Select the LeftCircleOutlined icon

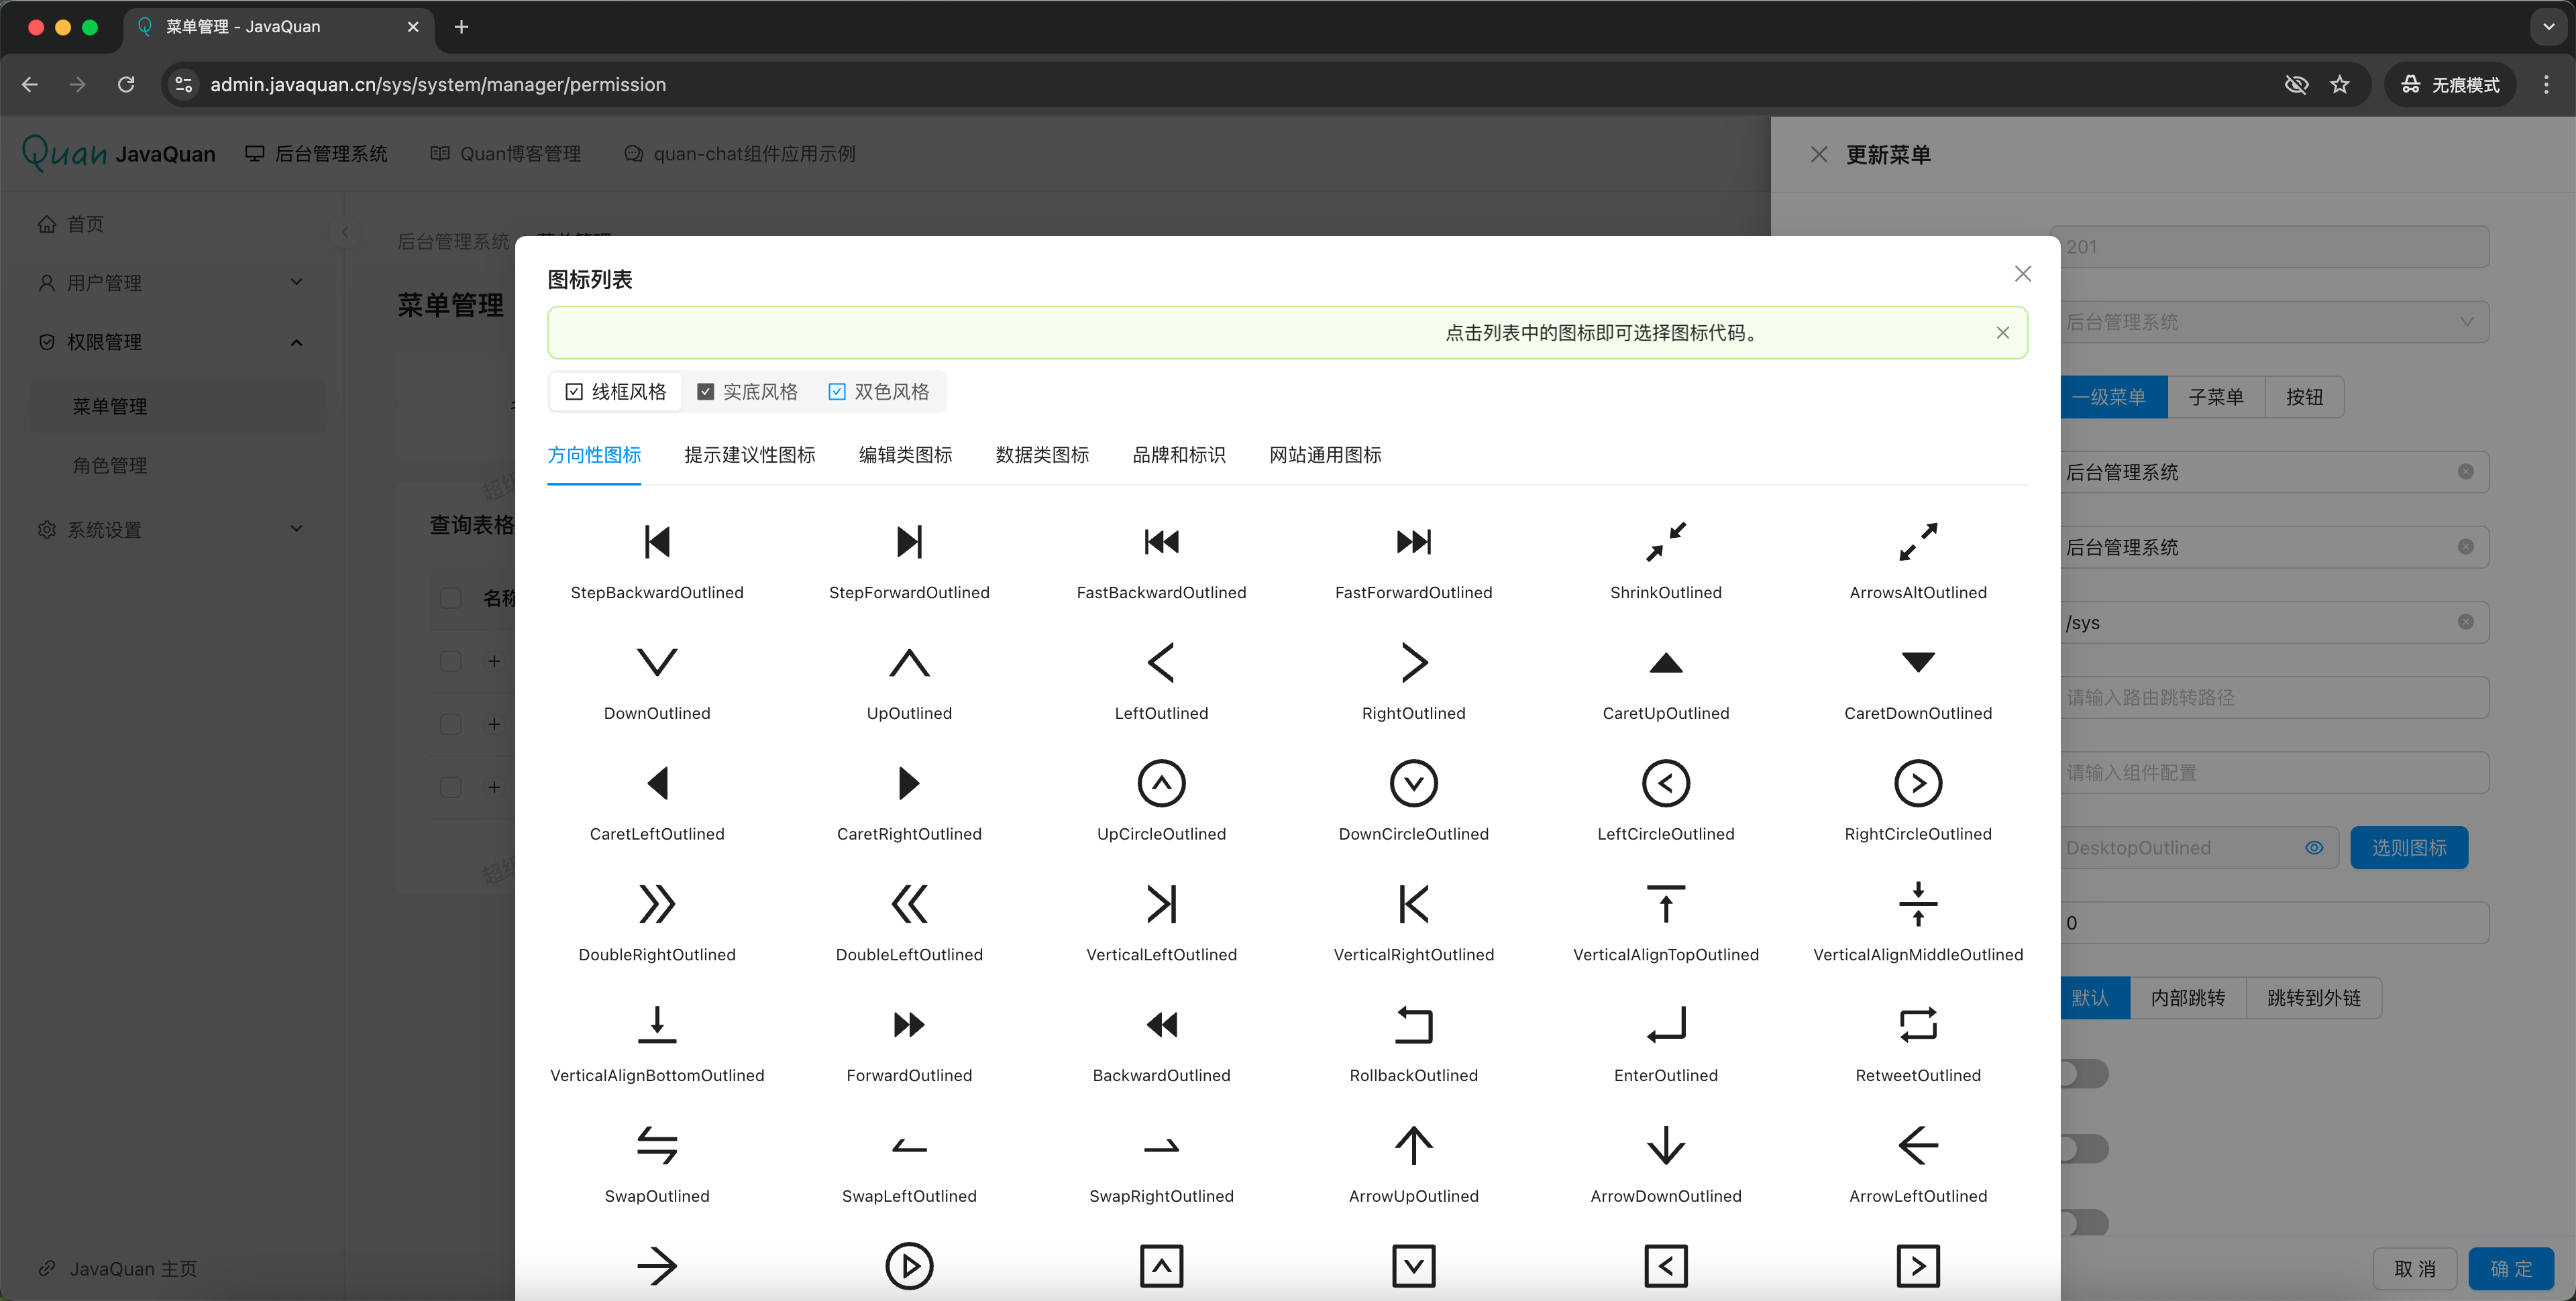tap(1666, 783)
